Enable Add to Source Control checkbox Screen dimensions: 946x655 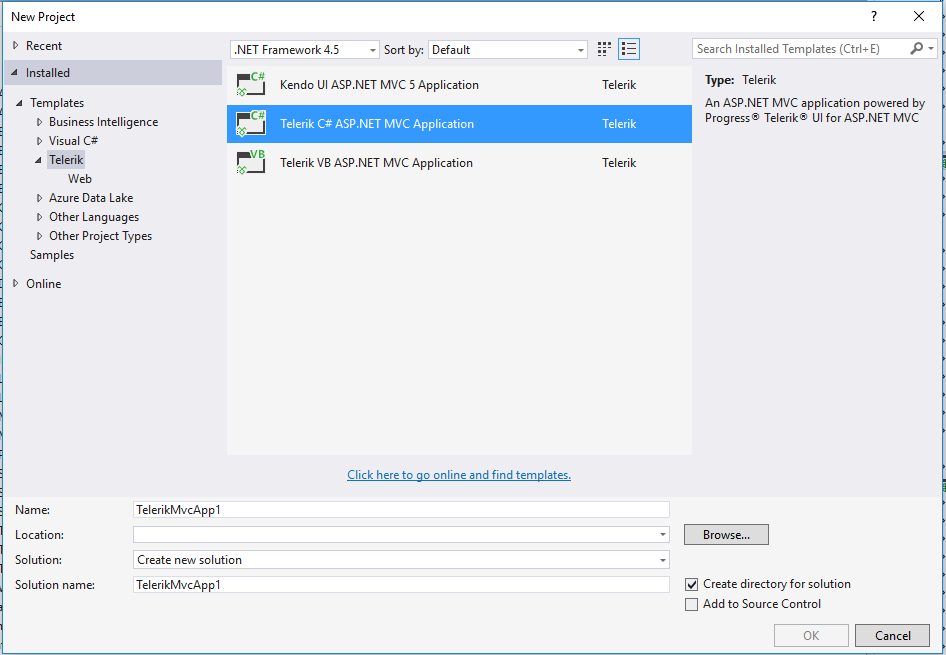pos(691,604)
